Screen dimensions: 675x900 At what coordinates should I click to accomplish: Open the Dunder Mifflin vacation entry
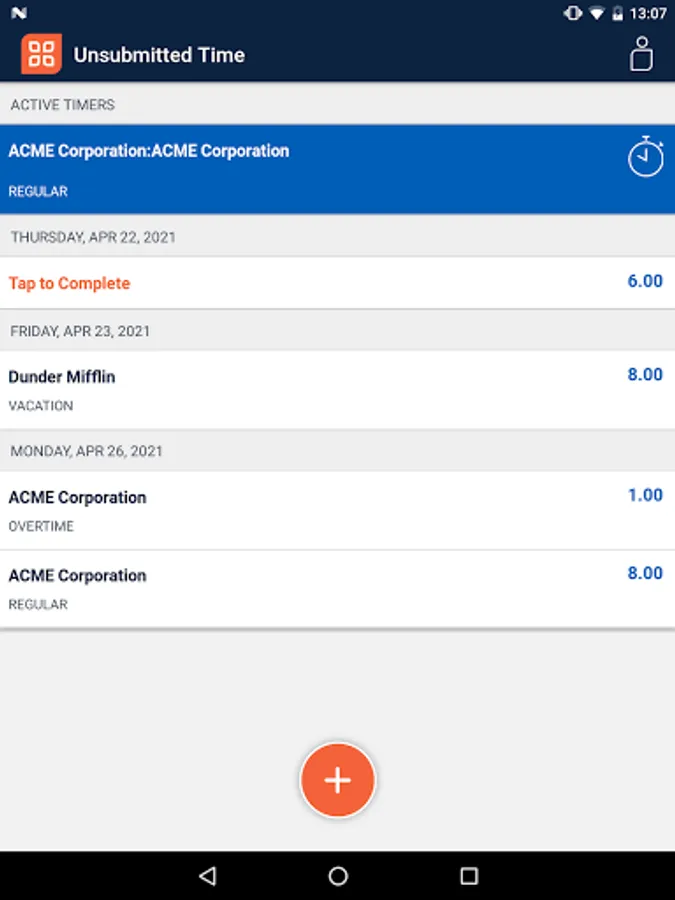click(338, 390)
